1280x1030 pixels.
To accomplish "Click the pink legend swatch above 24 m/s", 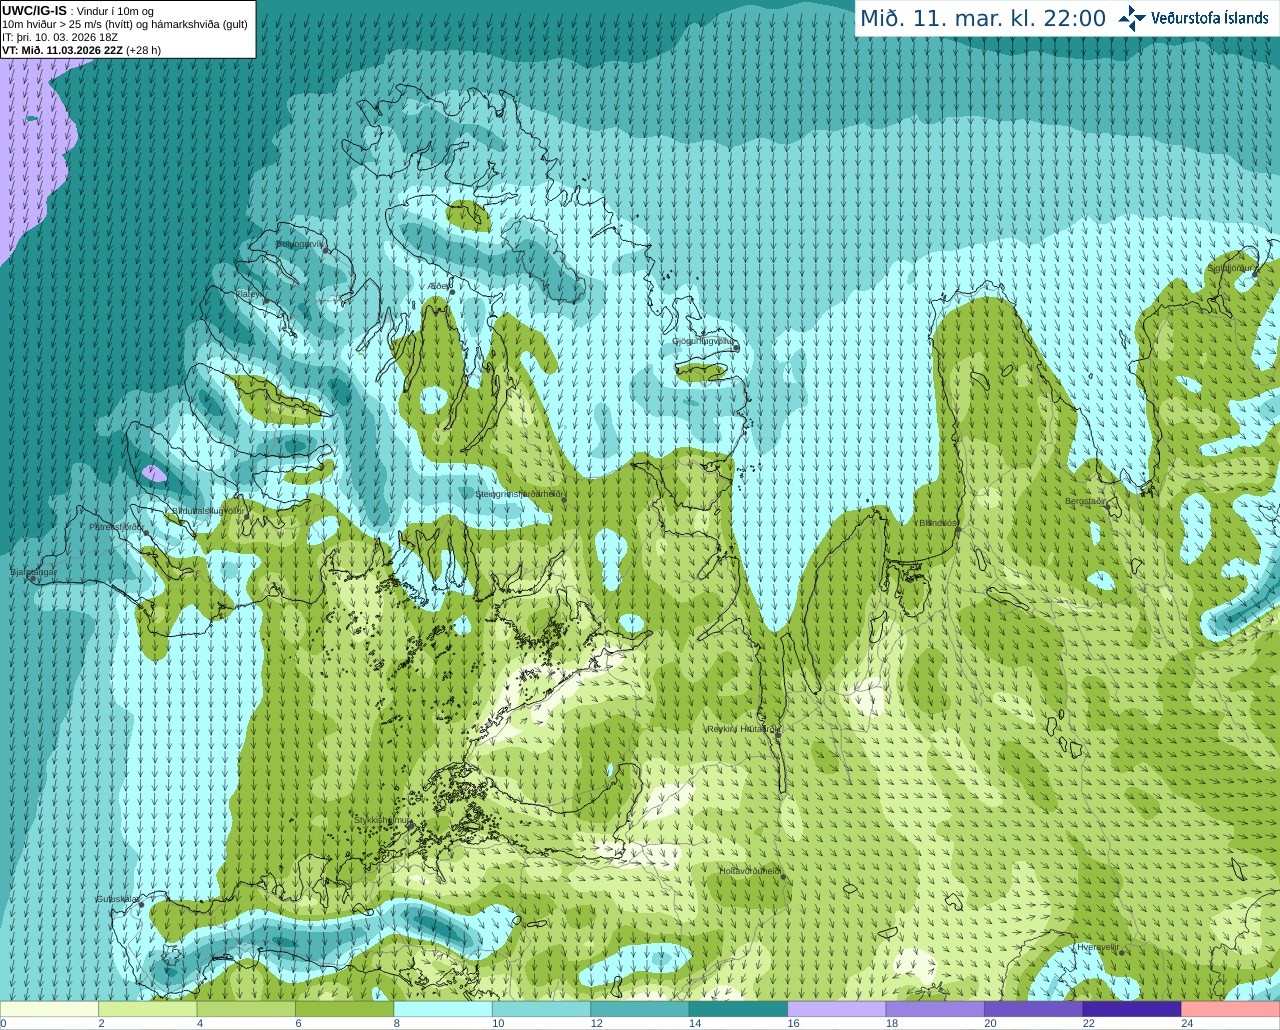I will click(x=1231, y=1009).
